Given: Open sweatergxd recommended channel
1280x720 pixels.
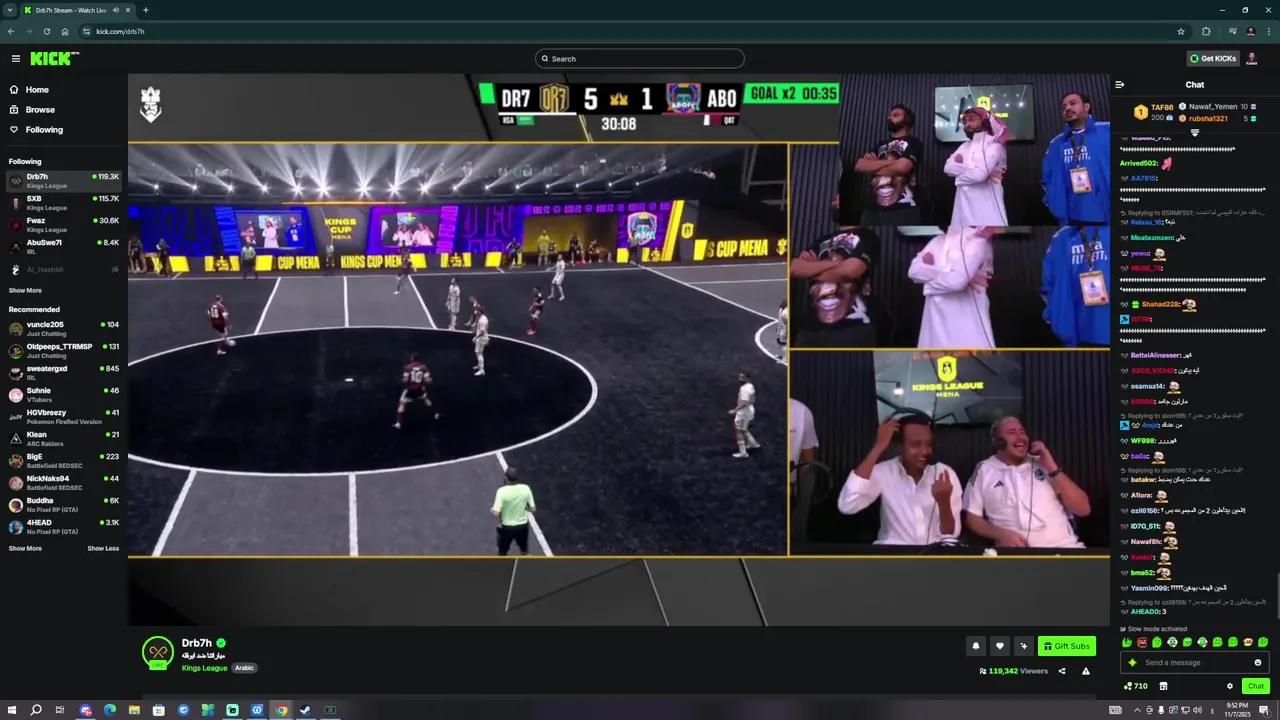Looking at the screenshot, I should [x=64, y=373].
